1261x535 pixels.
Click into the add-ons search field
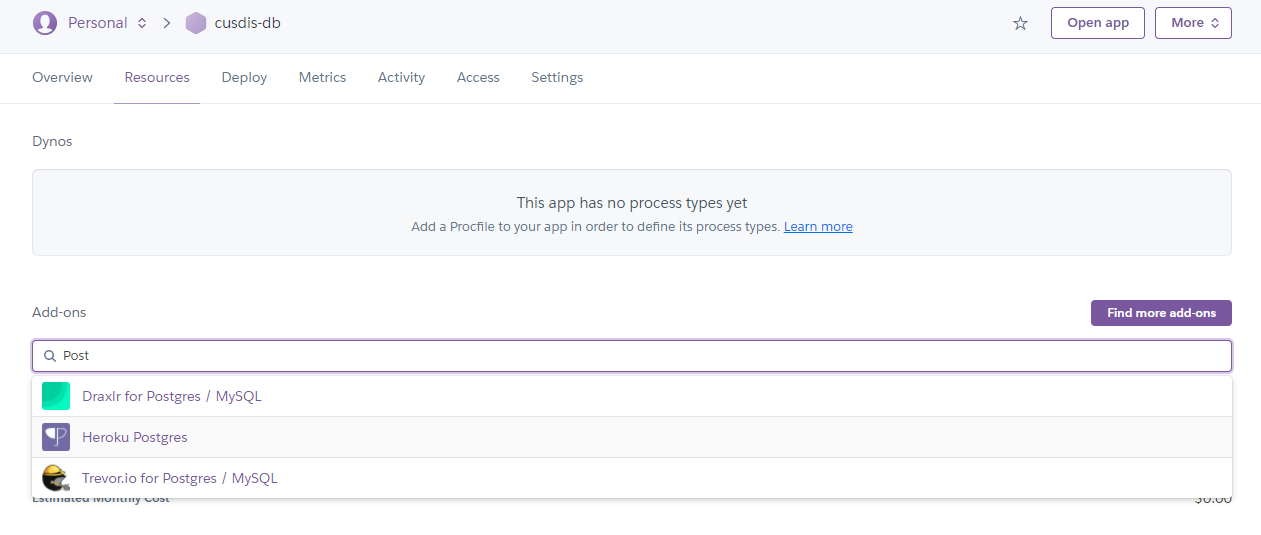click(640, 356)
